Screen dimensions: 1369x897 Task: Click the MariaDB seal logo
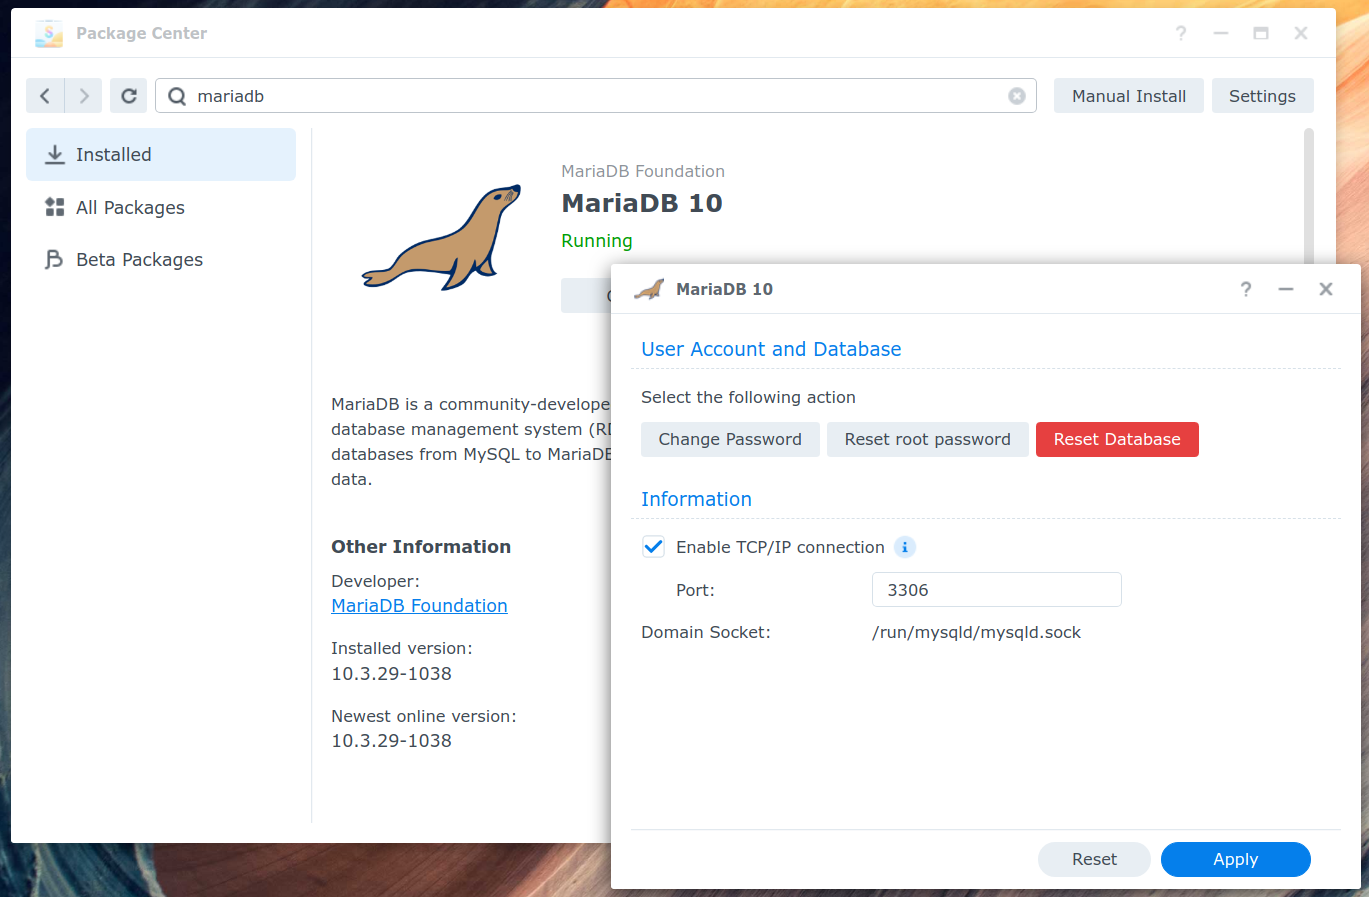coord(442,237)
